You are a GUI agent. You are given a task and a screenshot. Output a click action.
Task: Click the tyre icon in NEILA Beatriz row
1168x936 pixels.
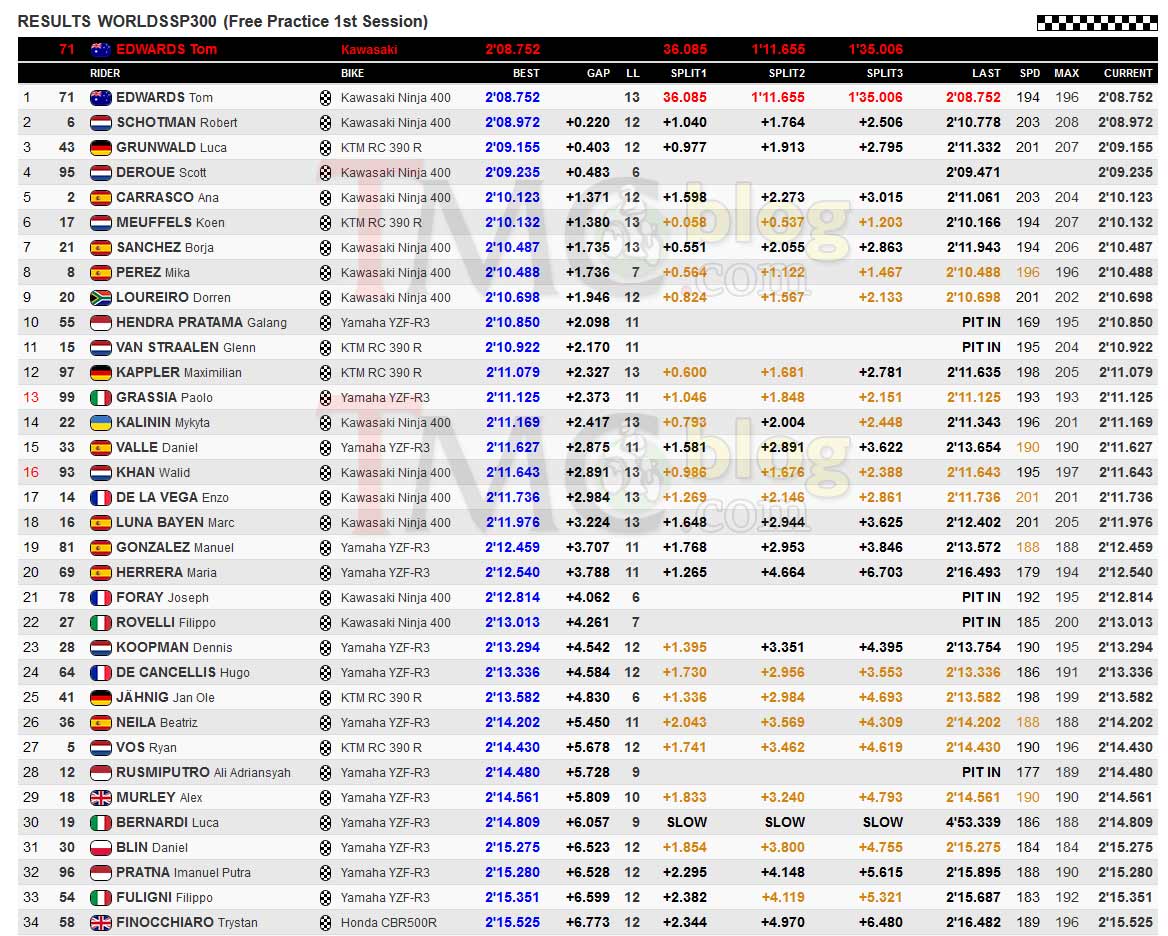click(x=326, y=722)
